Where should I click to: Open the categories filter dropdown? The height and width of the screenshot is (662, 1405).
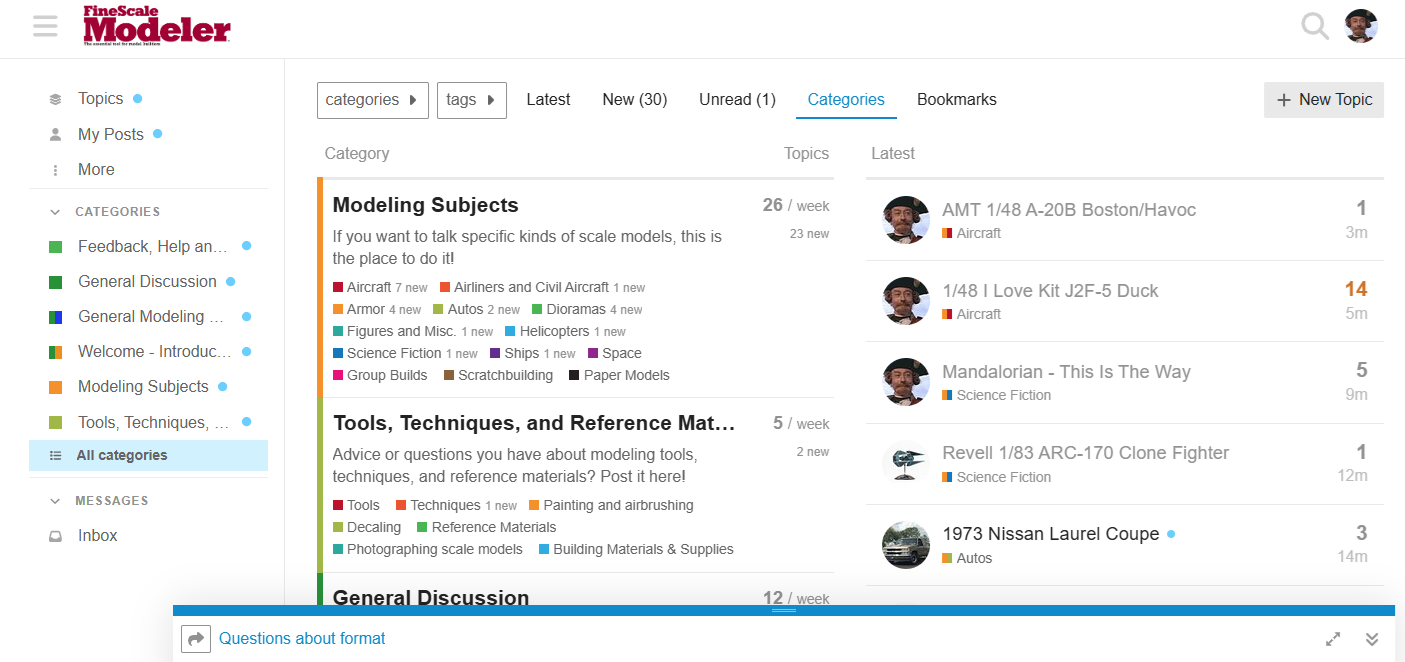pos(373,100)
